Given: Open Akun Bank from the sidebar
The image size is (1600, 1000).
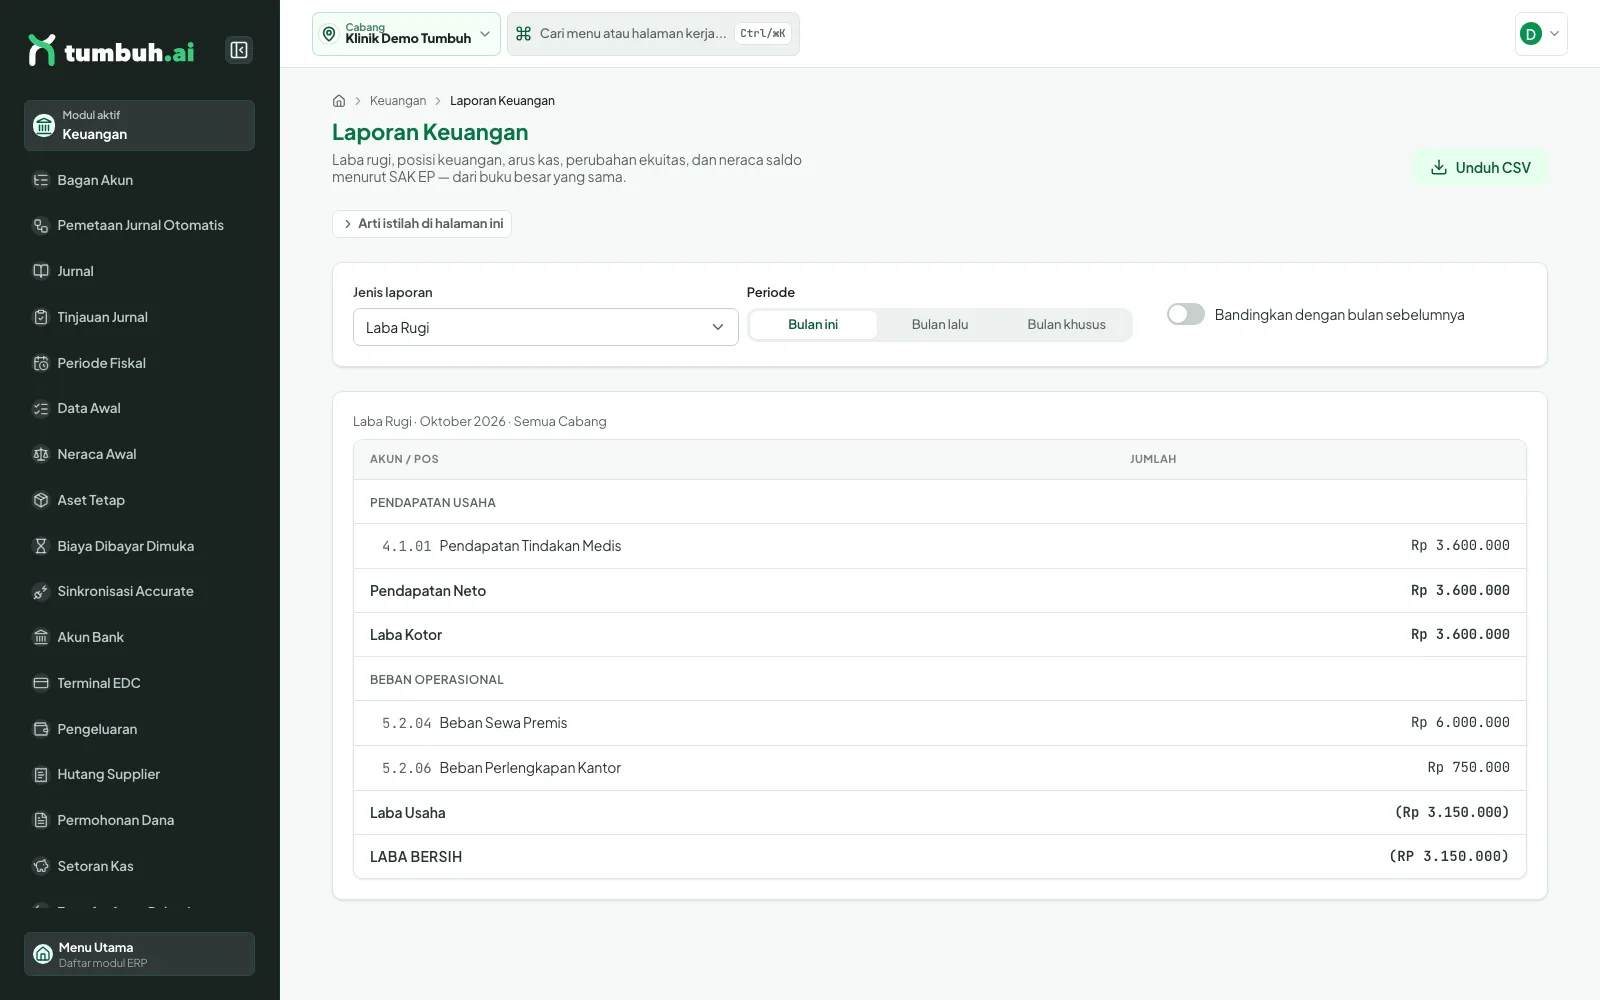Looking at the screenshot, I should (139, 637).
